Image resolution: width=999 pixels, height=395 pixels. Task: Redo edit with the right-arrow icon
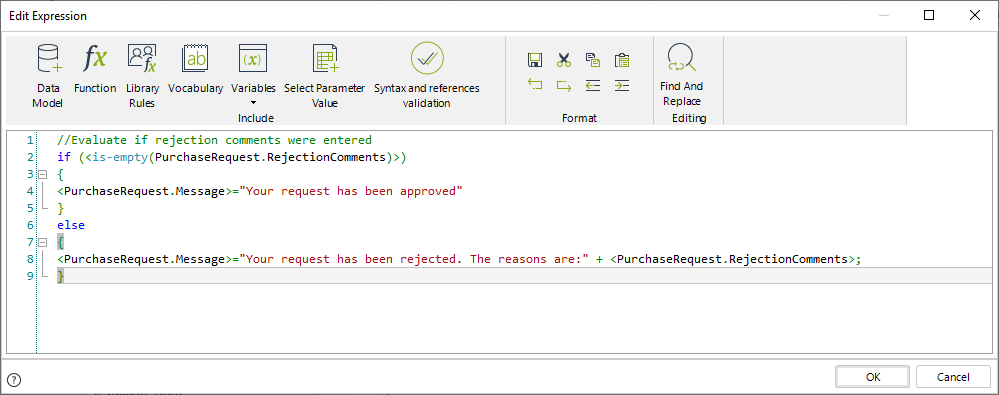564,85
